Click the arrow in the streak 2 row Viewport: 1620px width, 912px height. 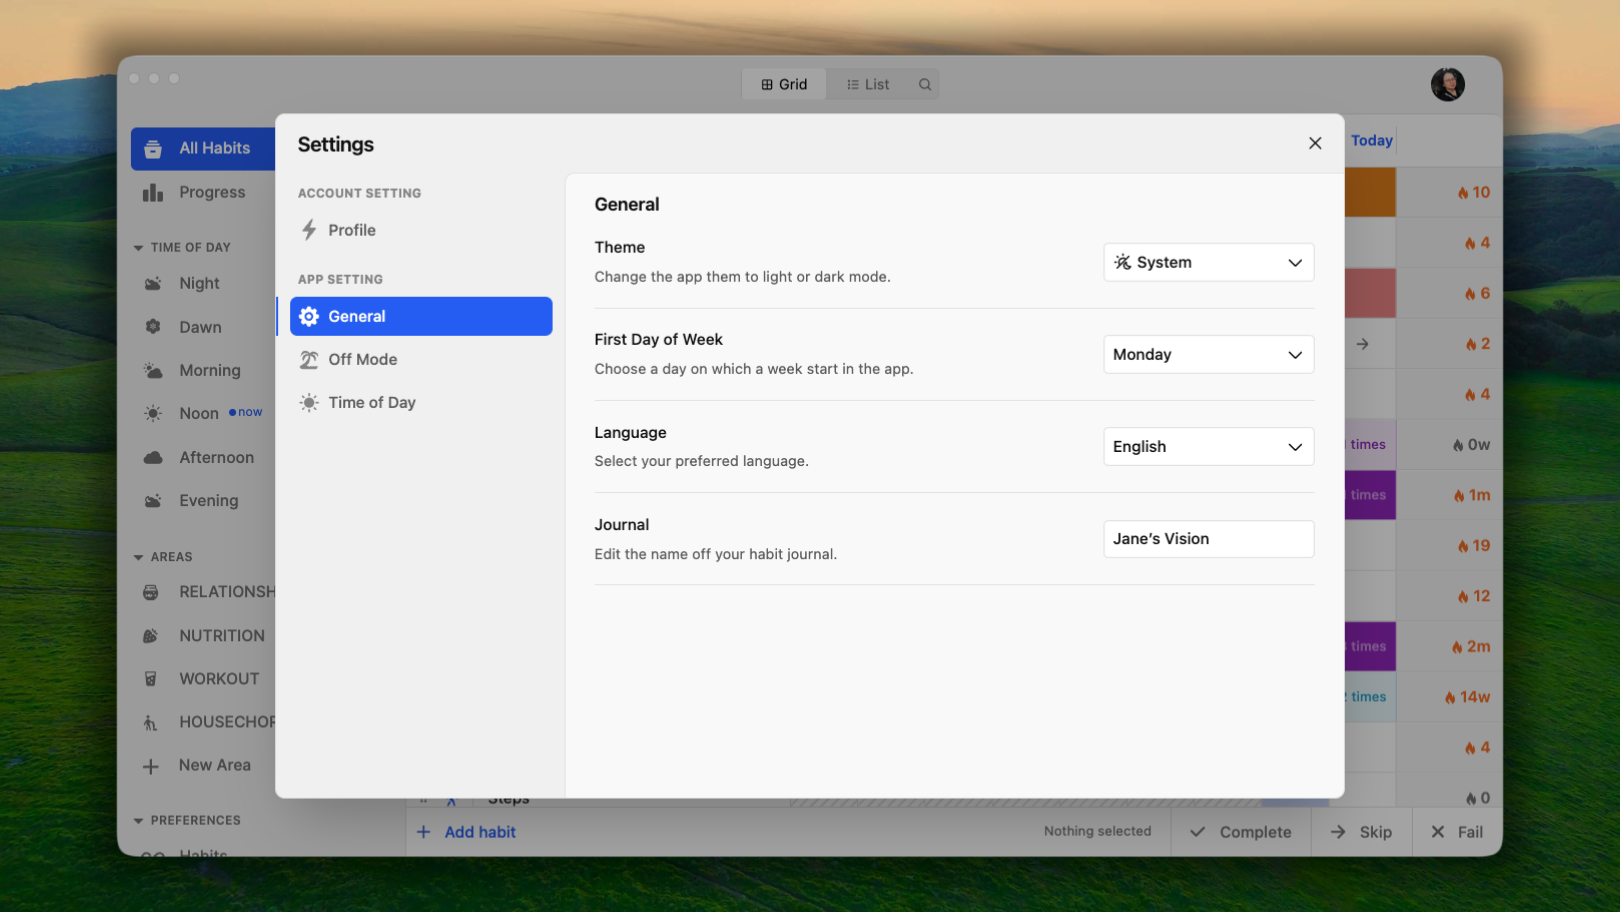click(1363, 344)
